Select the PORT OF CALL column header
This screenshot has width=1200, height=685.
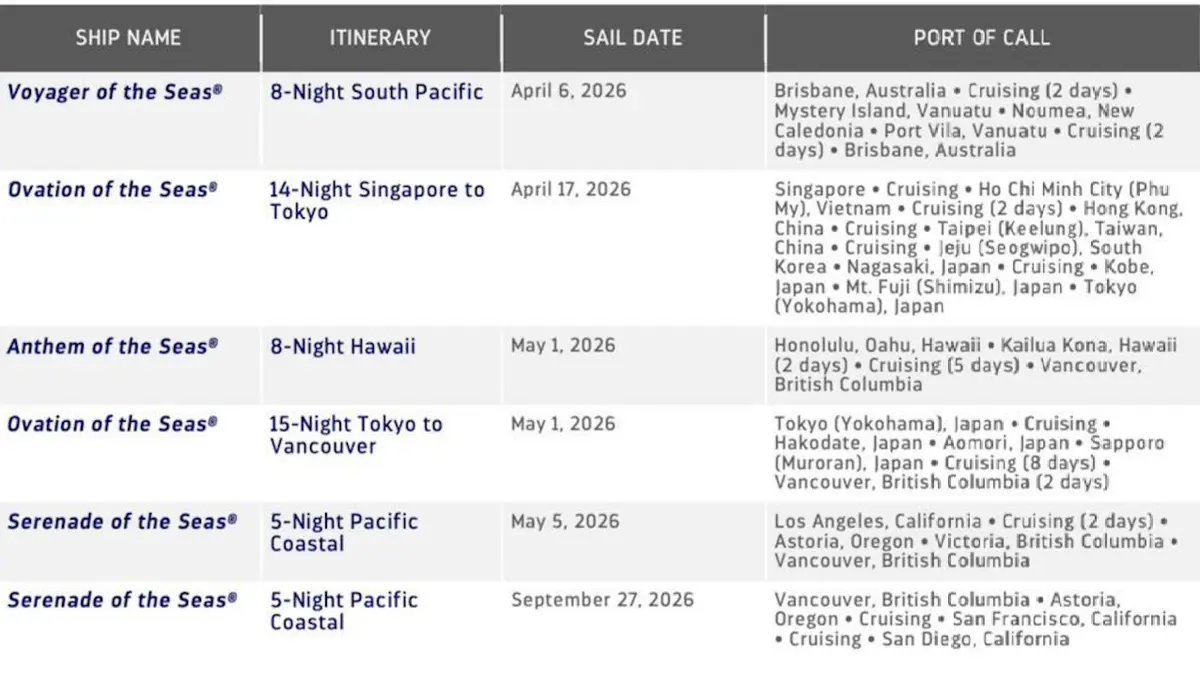pos(982,38)
